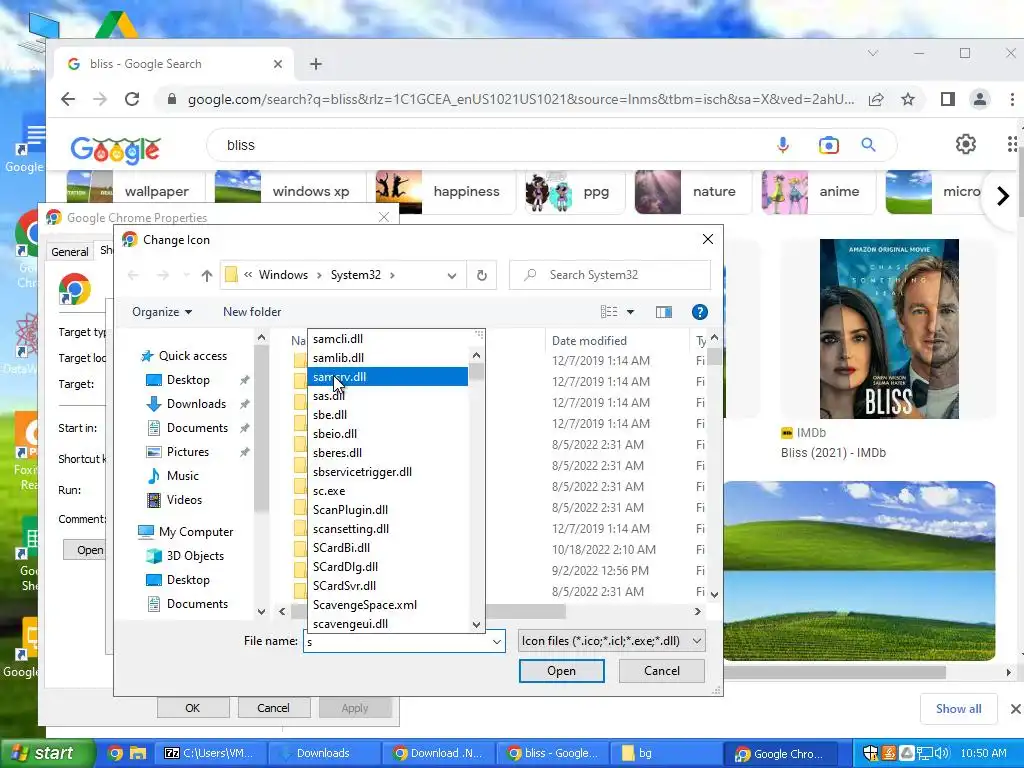Click folder quick launch icon in taskbar
The width and height of the screenshot is (1024, 768).
(138, 753)
